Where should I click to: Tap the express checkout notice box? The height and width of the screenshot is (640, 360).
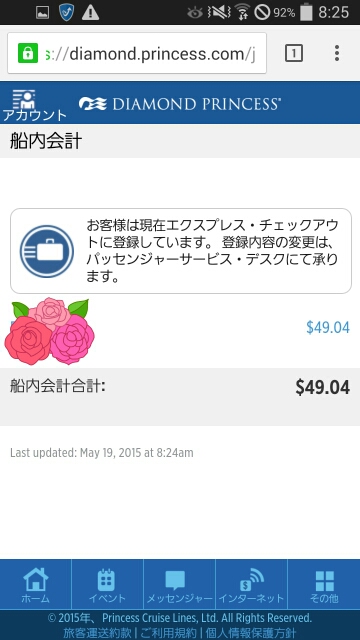pyautogui.click(x=181, y=251)
